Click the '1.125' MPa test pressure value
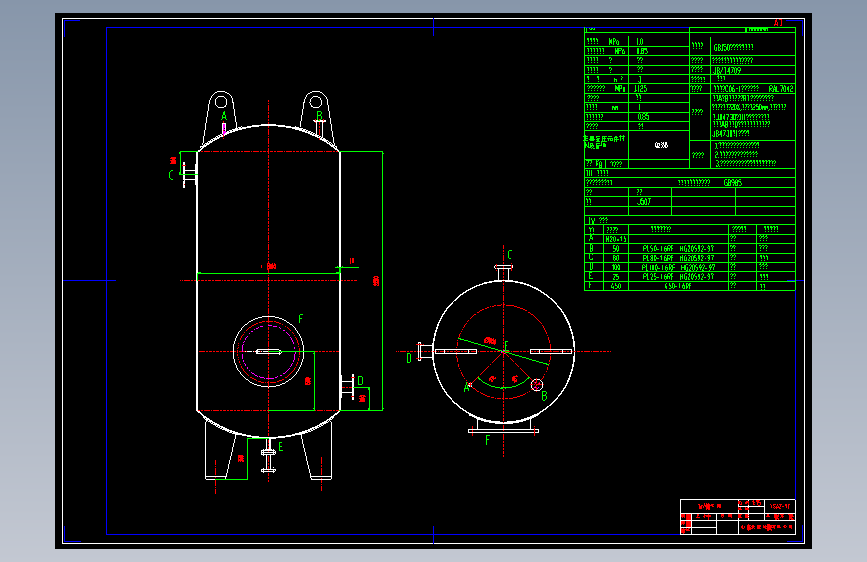 click(x=640, y=89)
